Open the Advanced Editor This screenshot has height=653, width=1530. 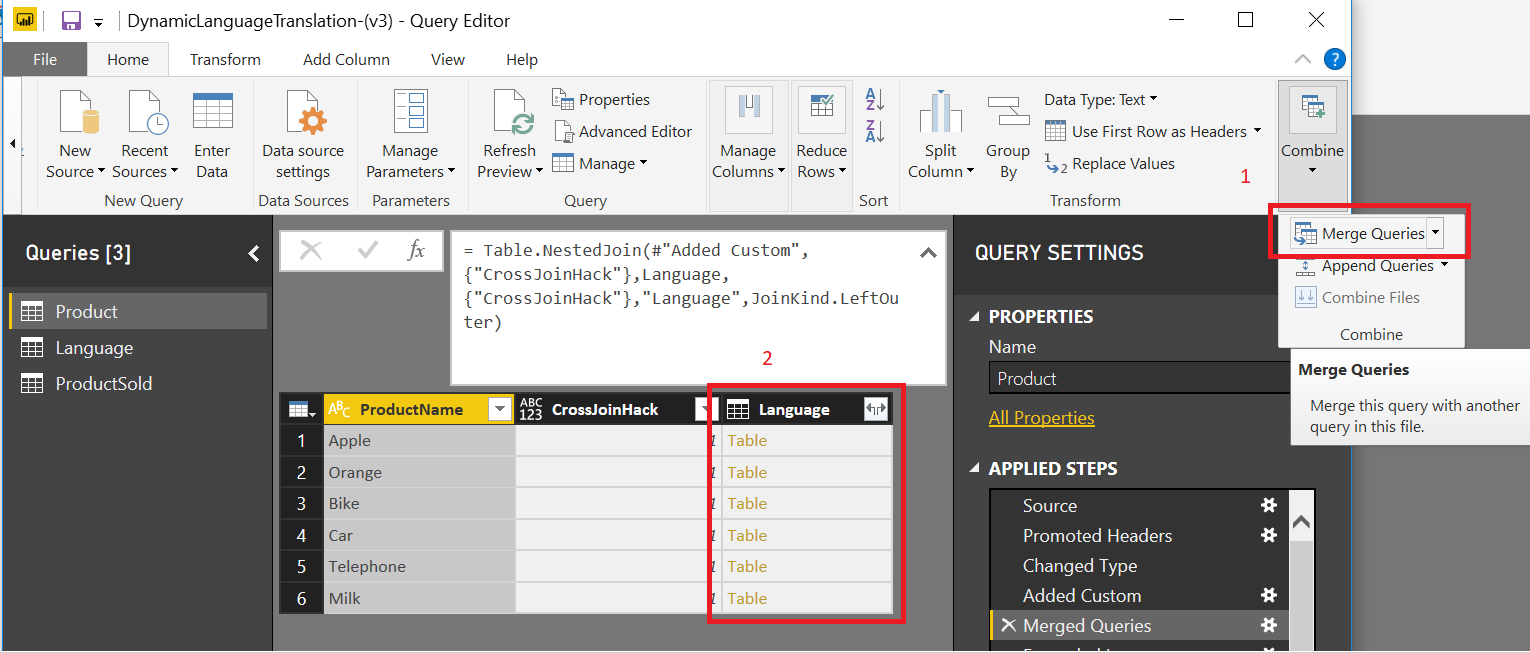622,131
